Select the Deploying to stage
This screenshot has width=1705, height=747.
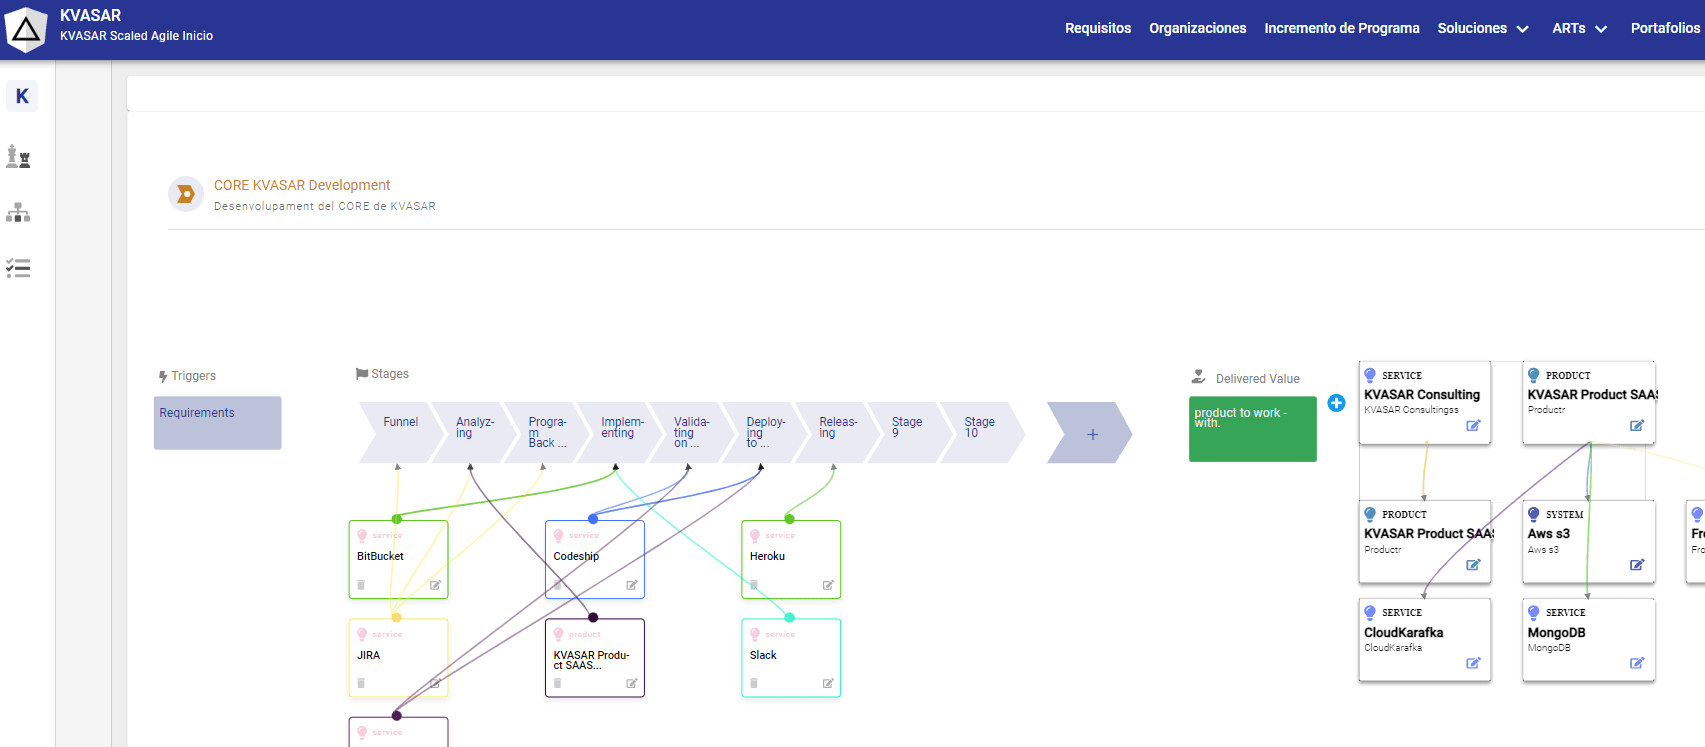tap(763, 432)
